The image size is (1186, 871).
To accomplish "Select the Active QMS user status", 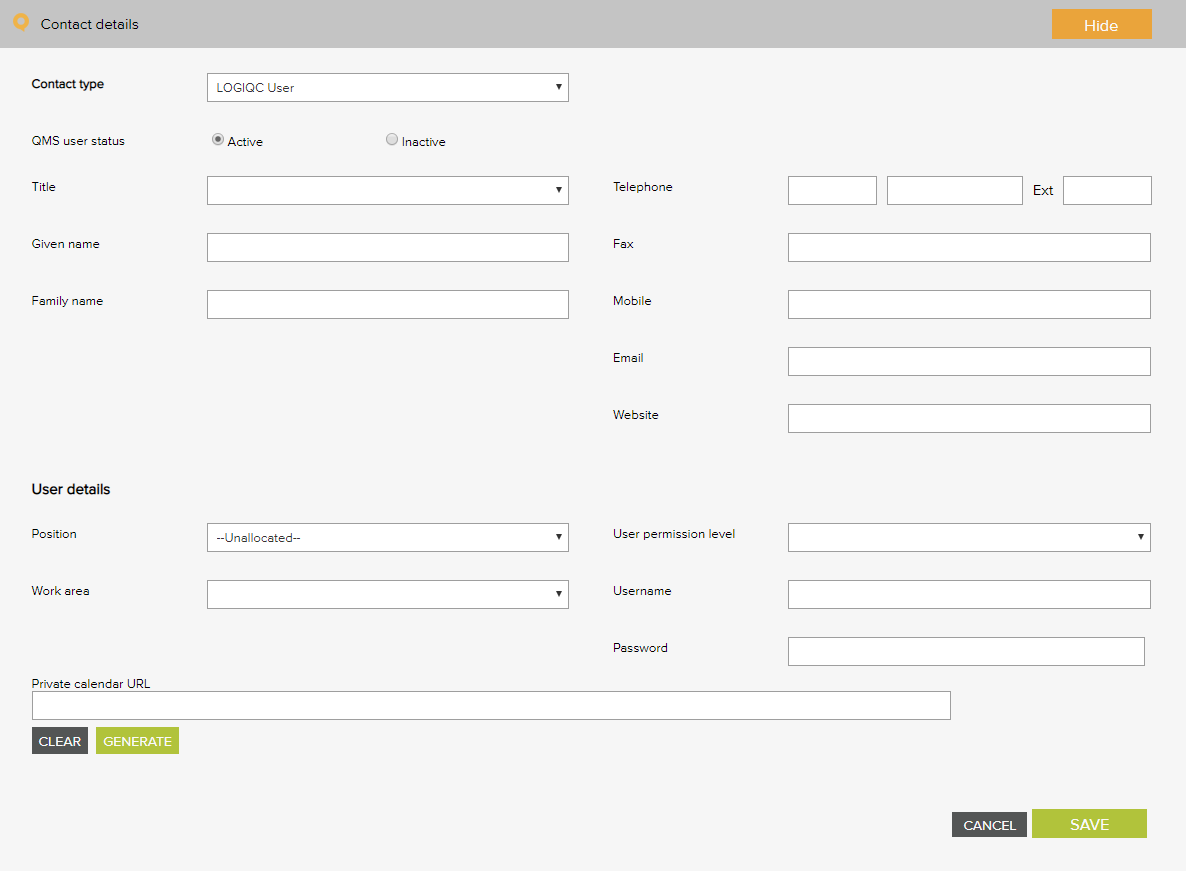I will pyautogui.click(x=218, y=141).
